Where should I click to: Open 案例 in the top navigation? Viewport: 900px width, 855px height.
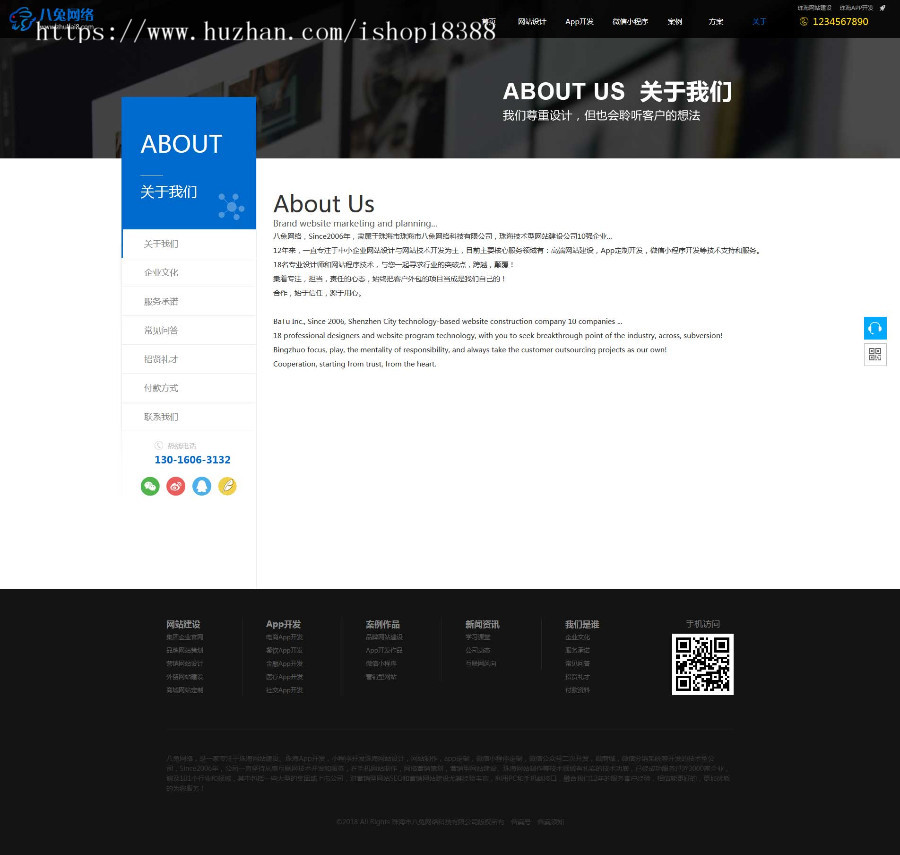tap(675, 22)
